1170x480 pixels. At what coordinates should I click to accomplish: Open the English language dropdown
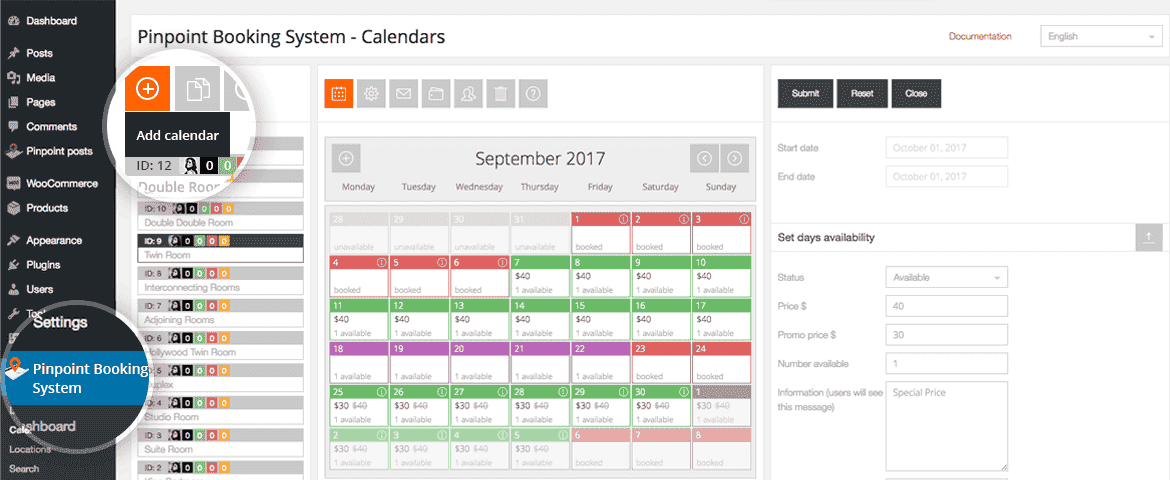coord(1101,36)
